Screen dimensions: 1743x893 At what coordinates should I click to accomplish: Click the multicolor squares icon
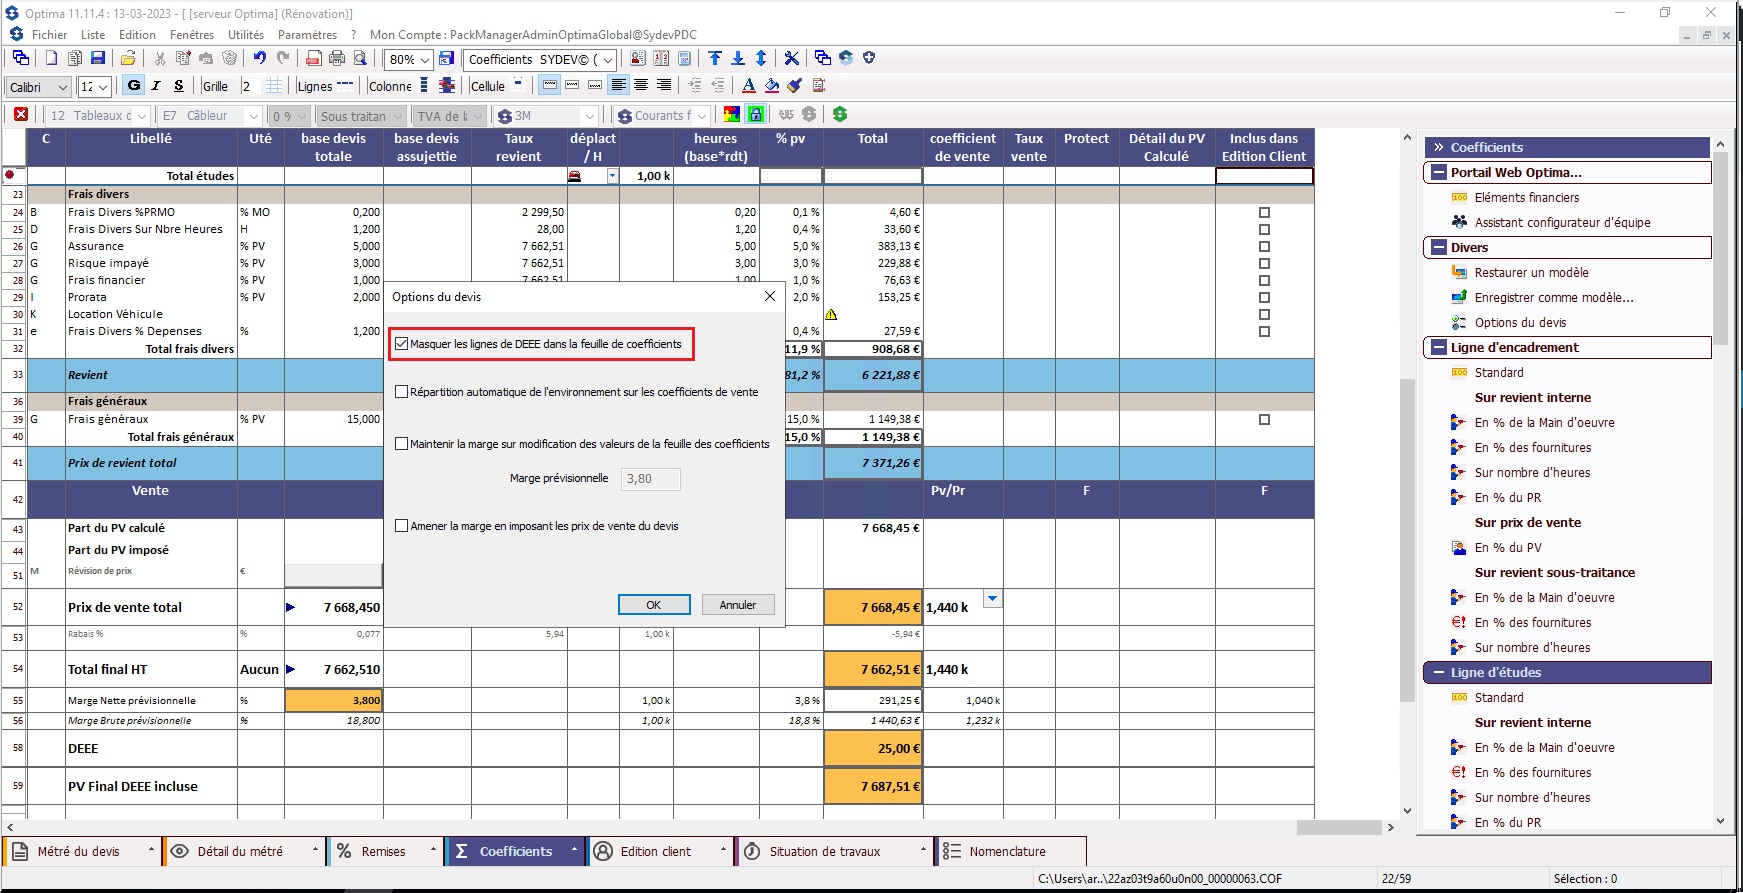(x=732, y=114)
